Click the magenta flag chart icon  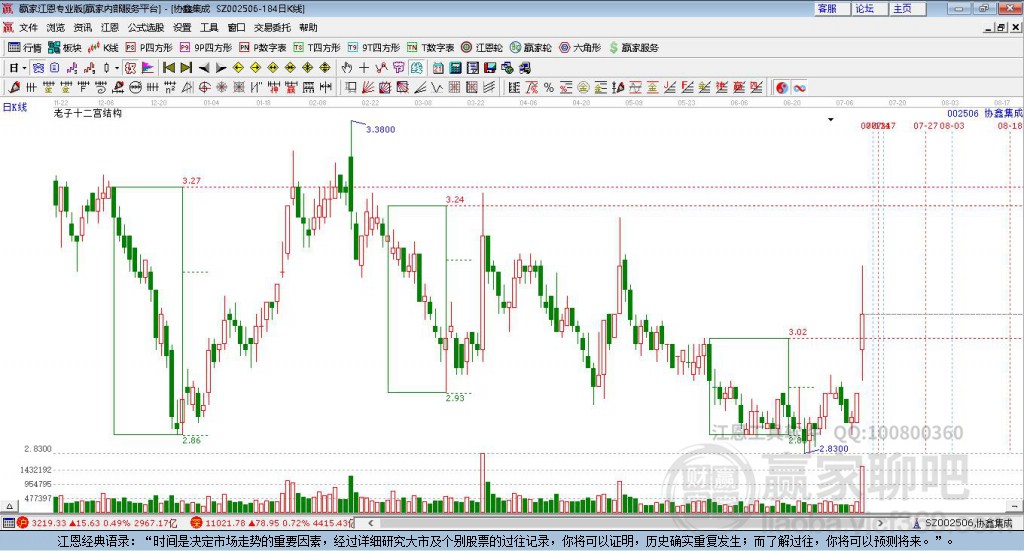pos(148,68)
